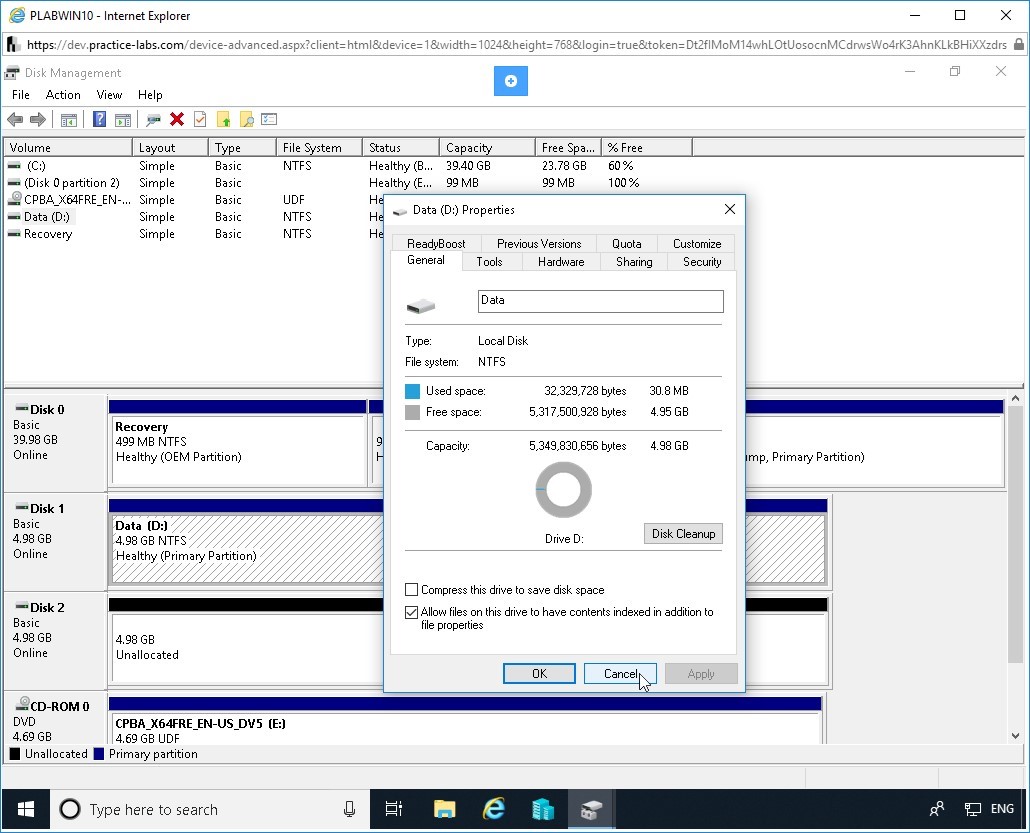The width and height of the screenshot is (1030, 833).
Task: Open Task View from the taskbar
Action: pyautogui.click(x=393, y=809)
